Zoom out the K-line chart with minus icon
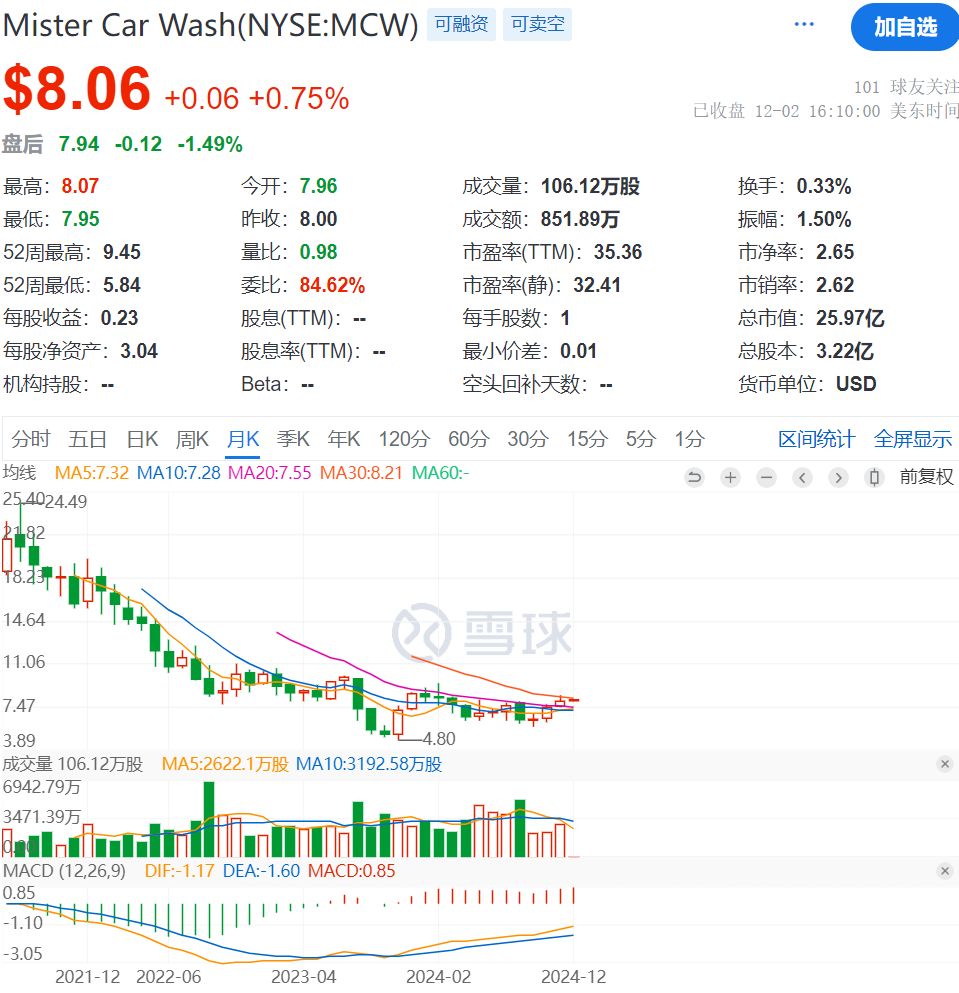Viewport: 959px width, 993px height. [766, 477]
